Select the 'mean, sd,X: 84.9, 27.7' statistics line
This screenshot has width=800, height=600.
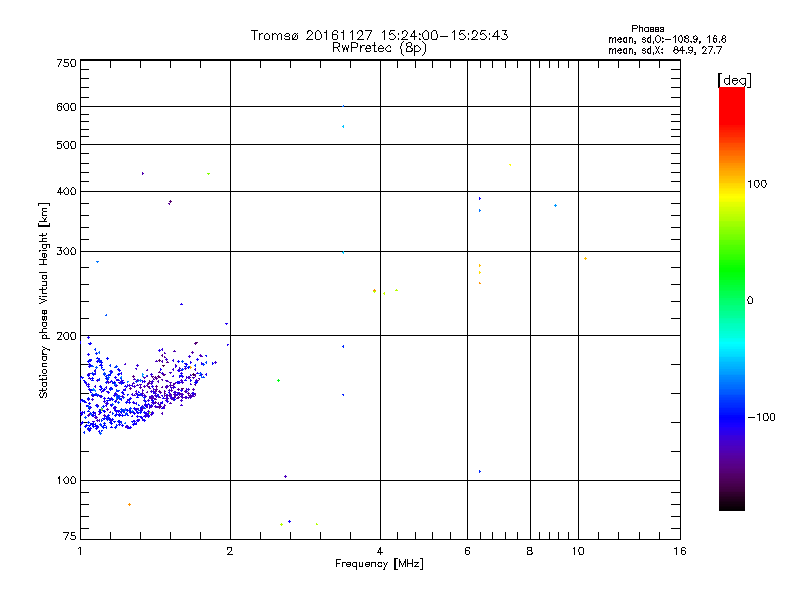click(x=665, y=50)
